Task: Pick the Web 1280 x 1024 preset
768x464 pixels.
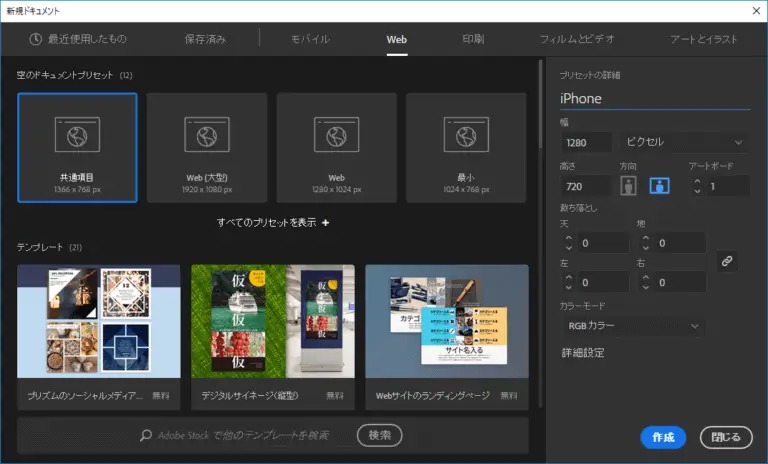Action: tap(336, 147)
